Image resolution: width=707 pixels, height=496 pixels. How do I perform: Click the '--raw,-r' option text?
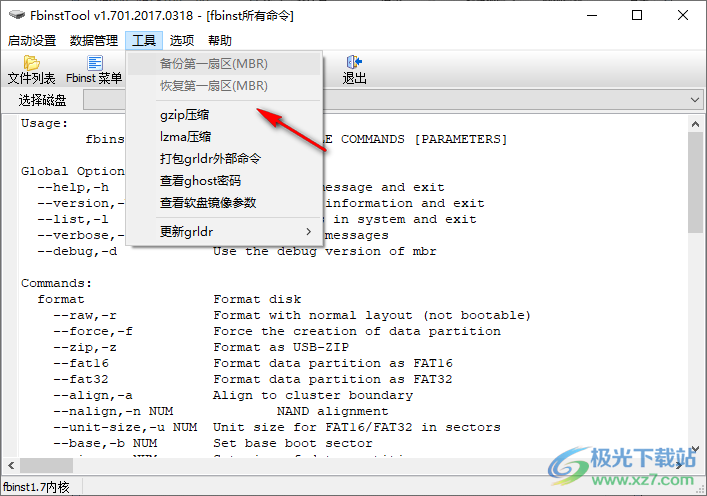tap(85, 315)
